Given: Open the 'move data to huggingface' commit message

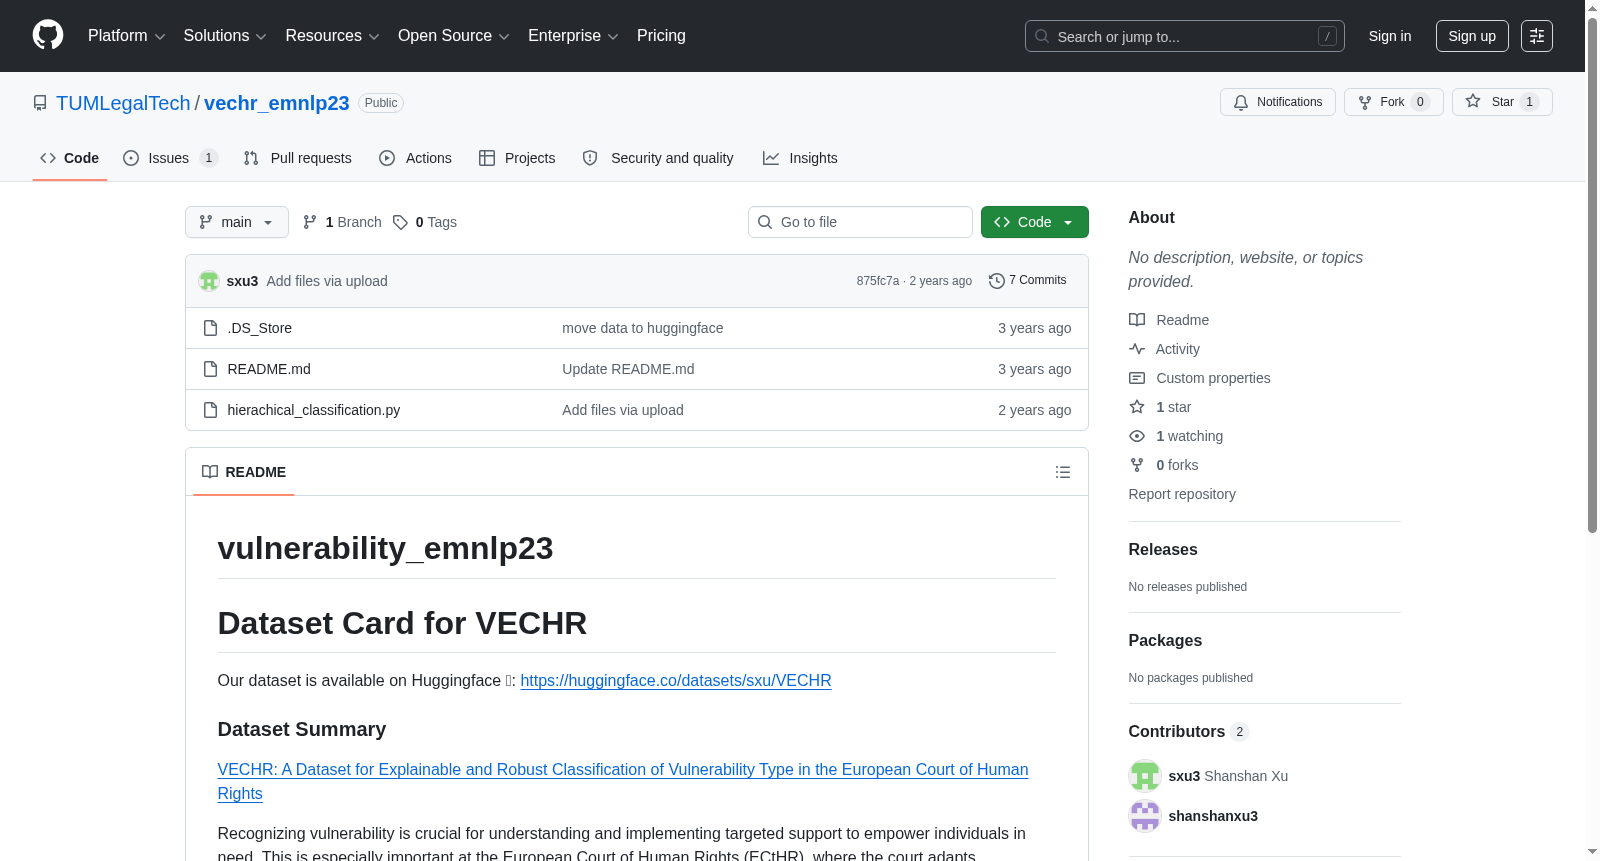Looking at the screenshot, I should coord(643,328).
